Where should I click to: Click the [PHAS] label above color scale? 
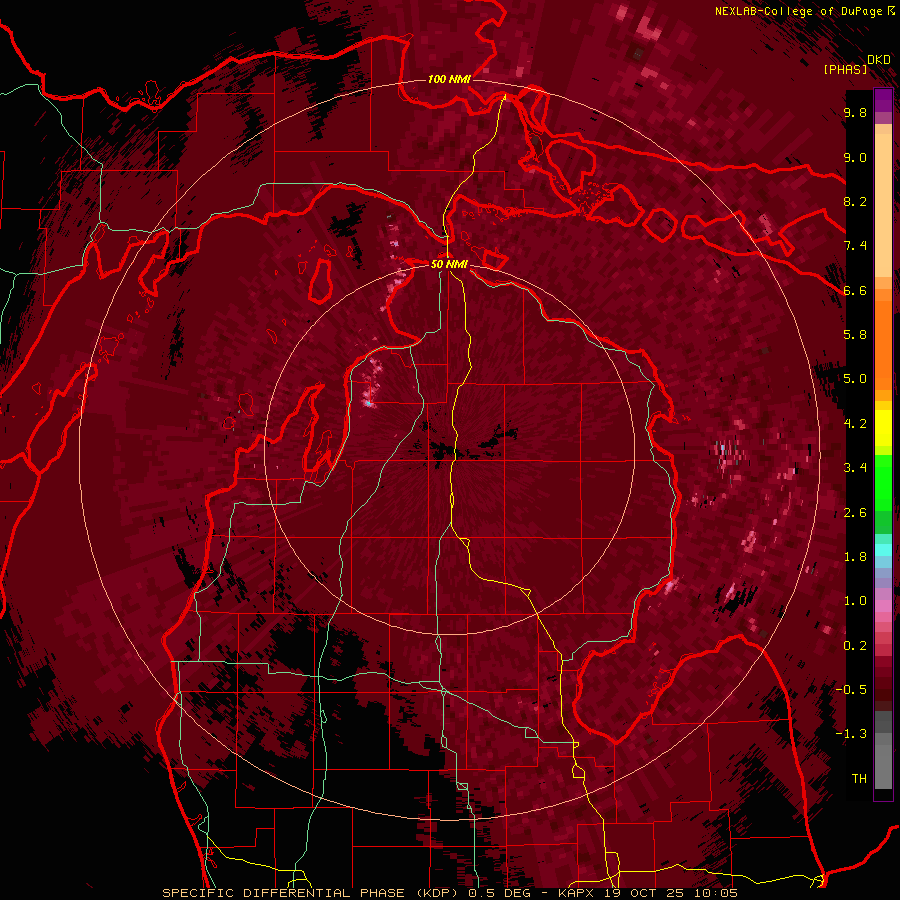tap(845, 69)
